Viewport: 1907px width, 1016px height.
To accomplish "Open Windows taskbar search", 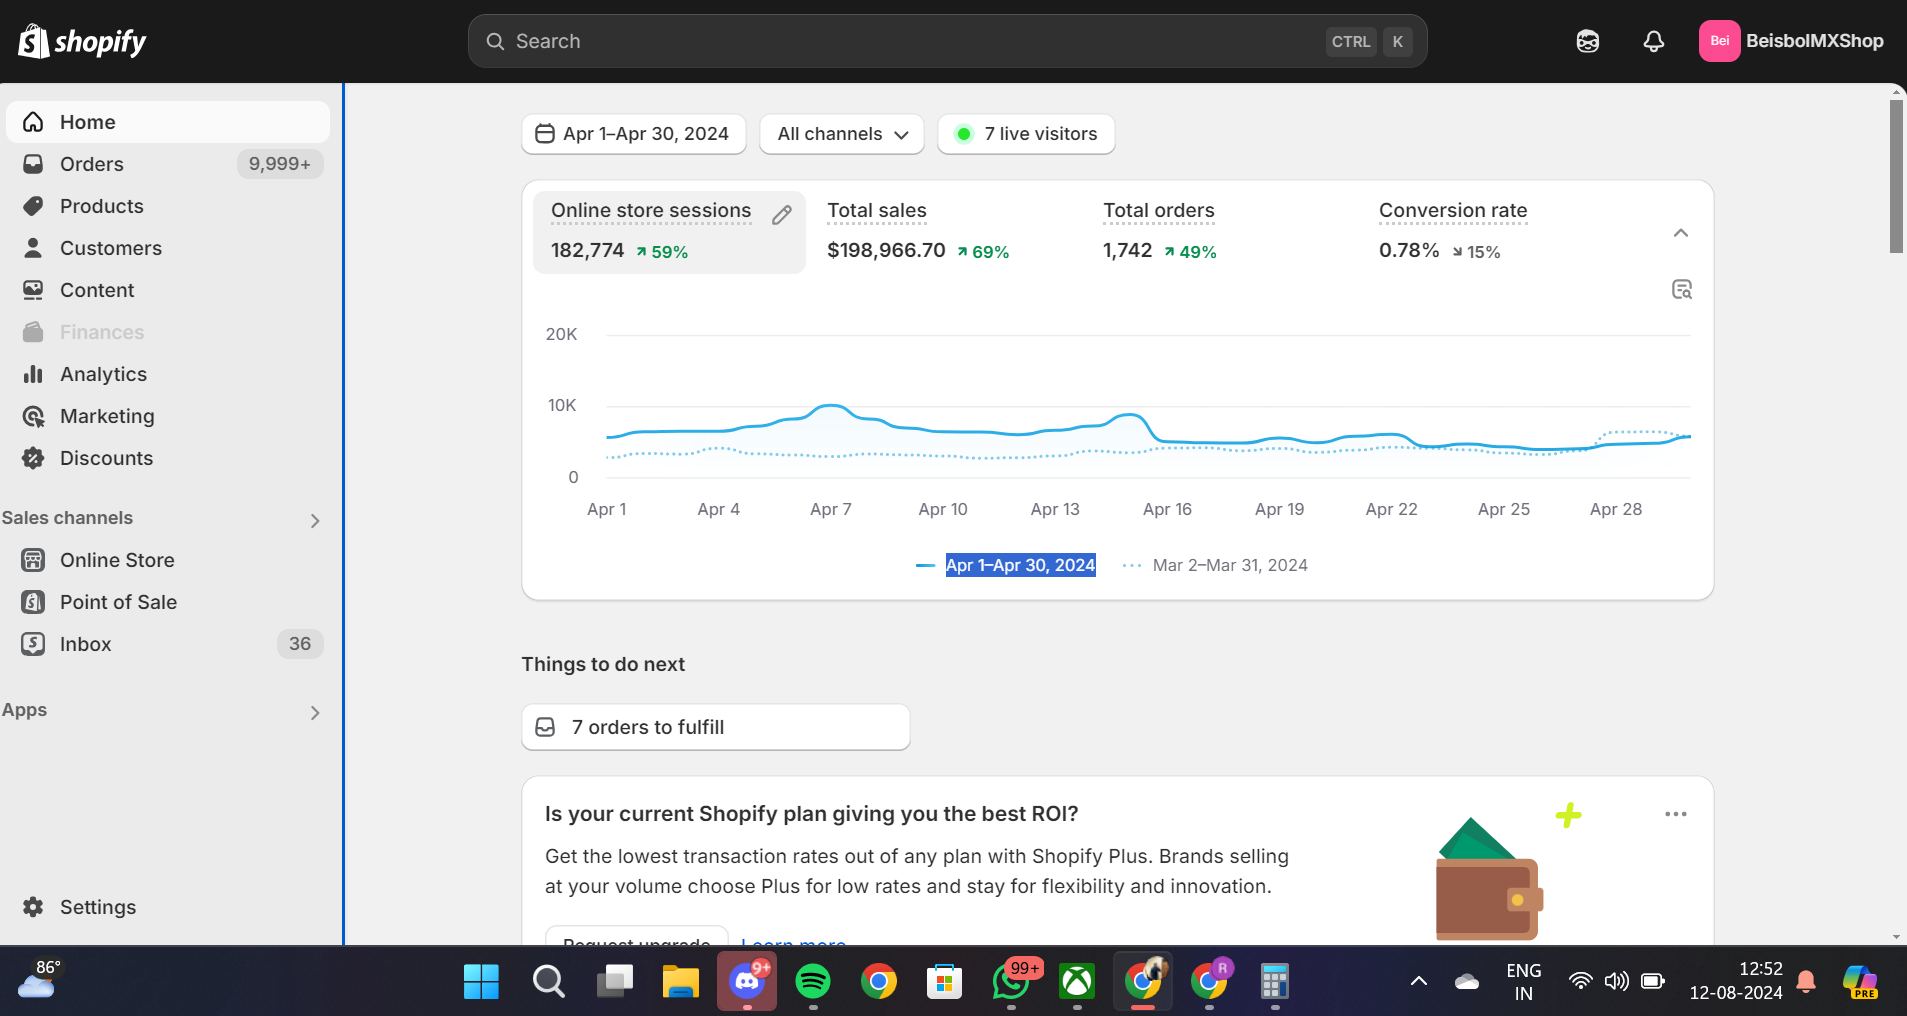I will 548,982.
